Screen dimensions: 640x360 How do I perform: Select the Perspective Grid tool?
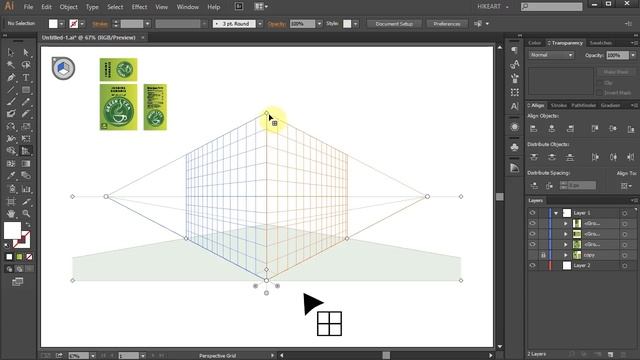tap(26, 151)
